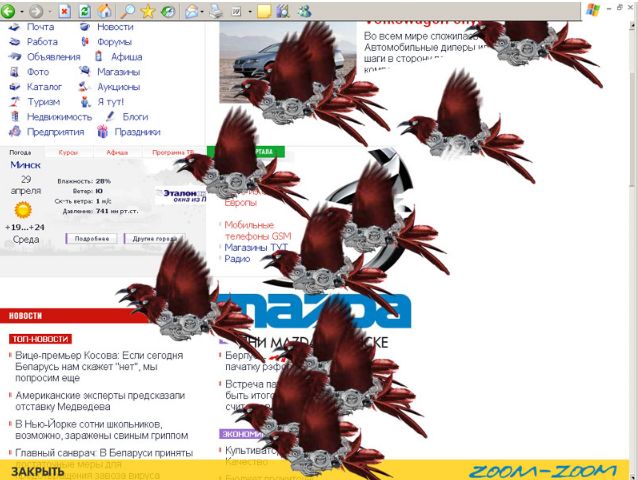The width and height of the screenshot is (638, 480).
Task: Open headline Американские эксперты предсказали отставку Медведева
Action: click(100, 401)
